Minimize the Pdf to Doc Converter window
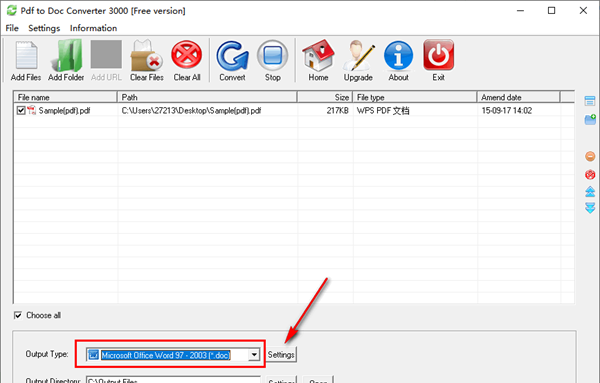This screenshot has width=600, height=383. pos(520,10)
